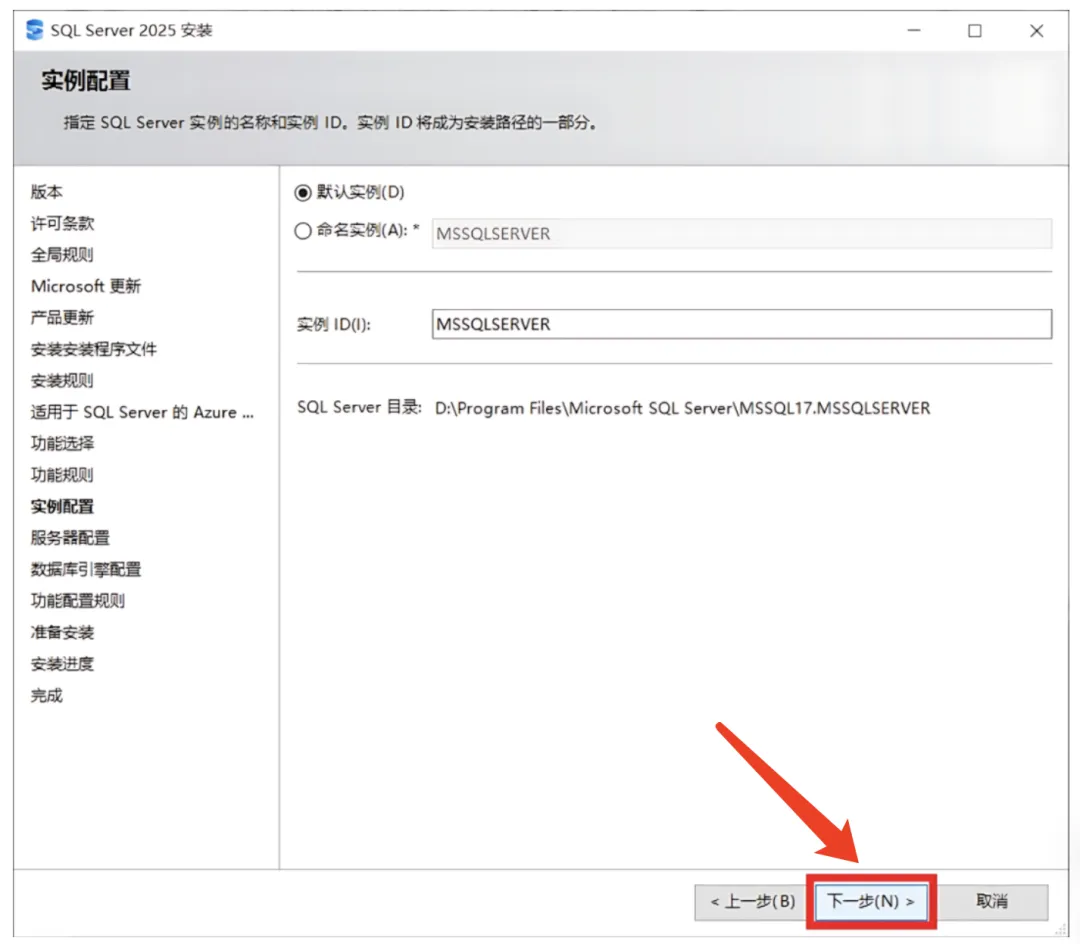The image size is (1080, 944).
Task: Click the SQL Server 目录: label
Action: (x=359, y=408)
